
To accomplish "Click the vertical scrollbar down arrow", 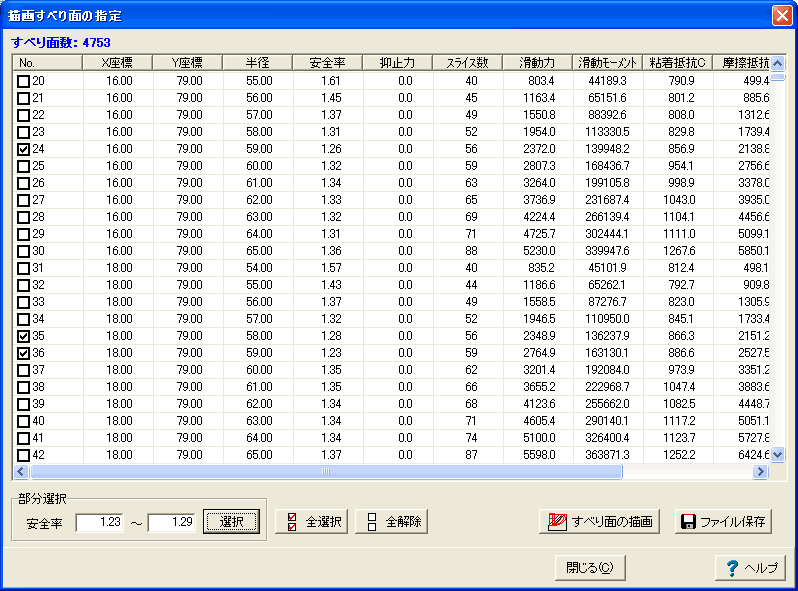I will tap(778, 455).
